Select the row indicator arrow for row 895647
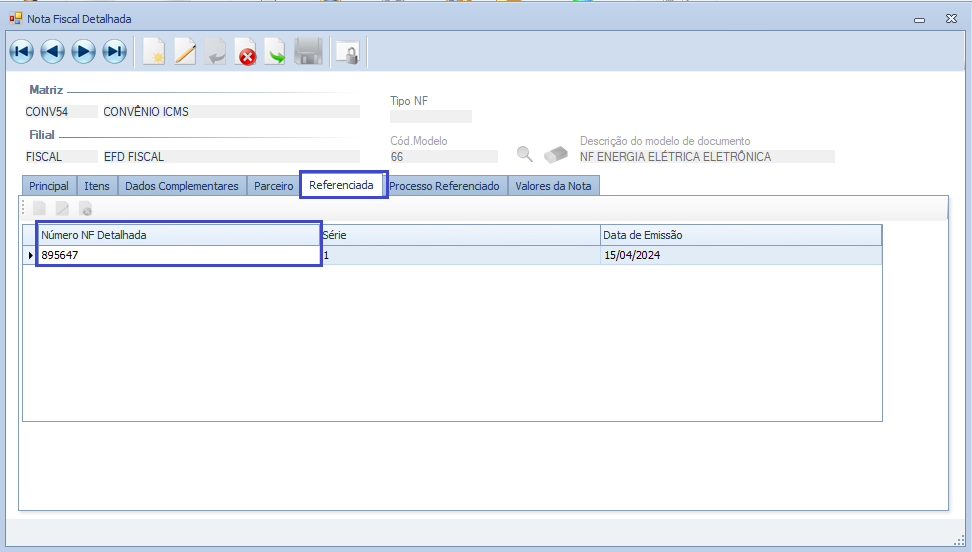 (30, 255)
